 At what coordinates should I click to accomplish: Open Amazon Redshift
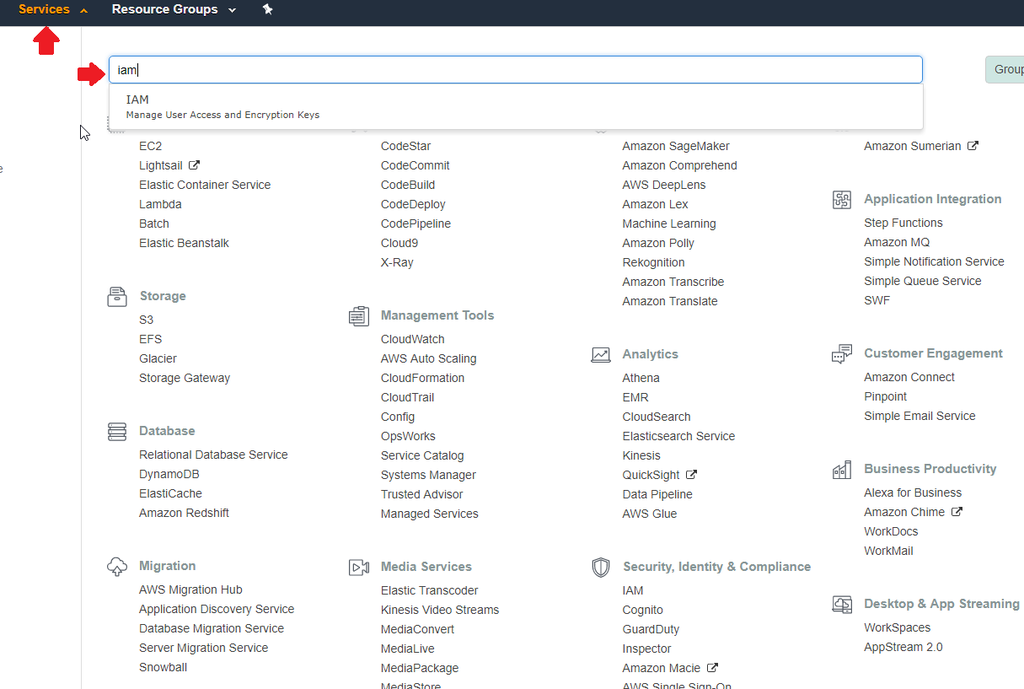184,513
